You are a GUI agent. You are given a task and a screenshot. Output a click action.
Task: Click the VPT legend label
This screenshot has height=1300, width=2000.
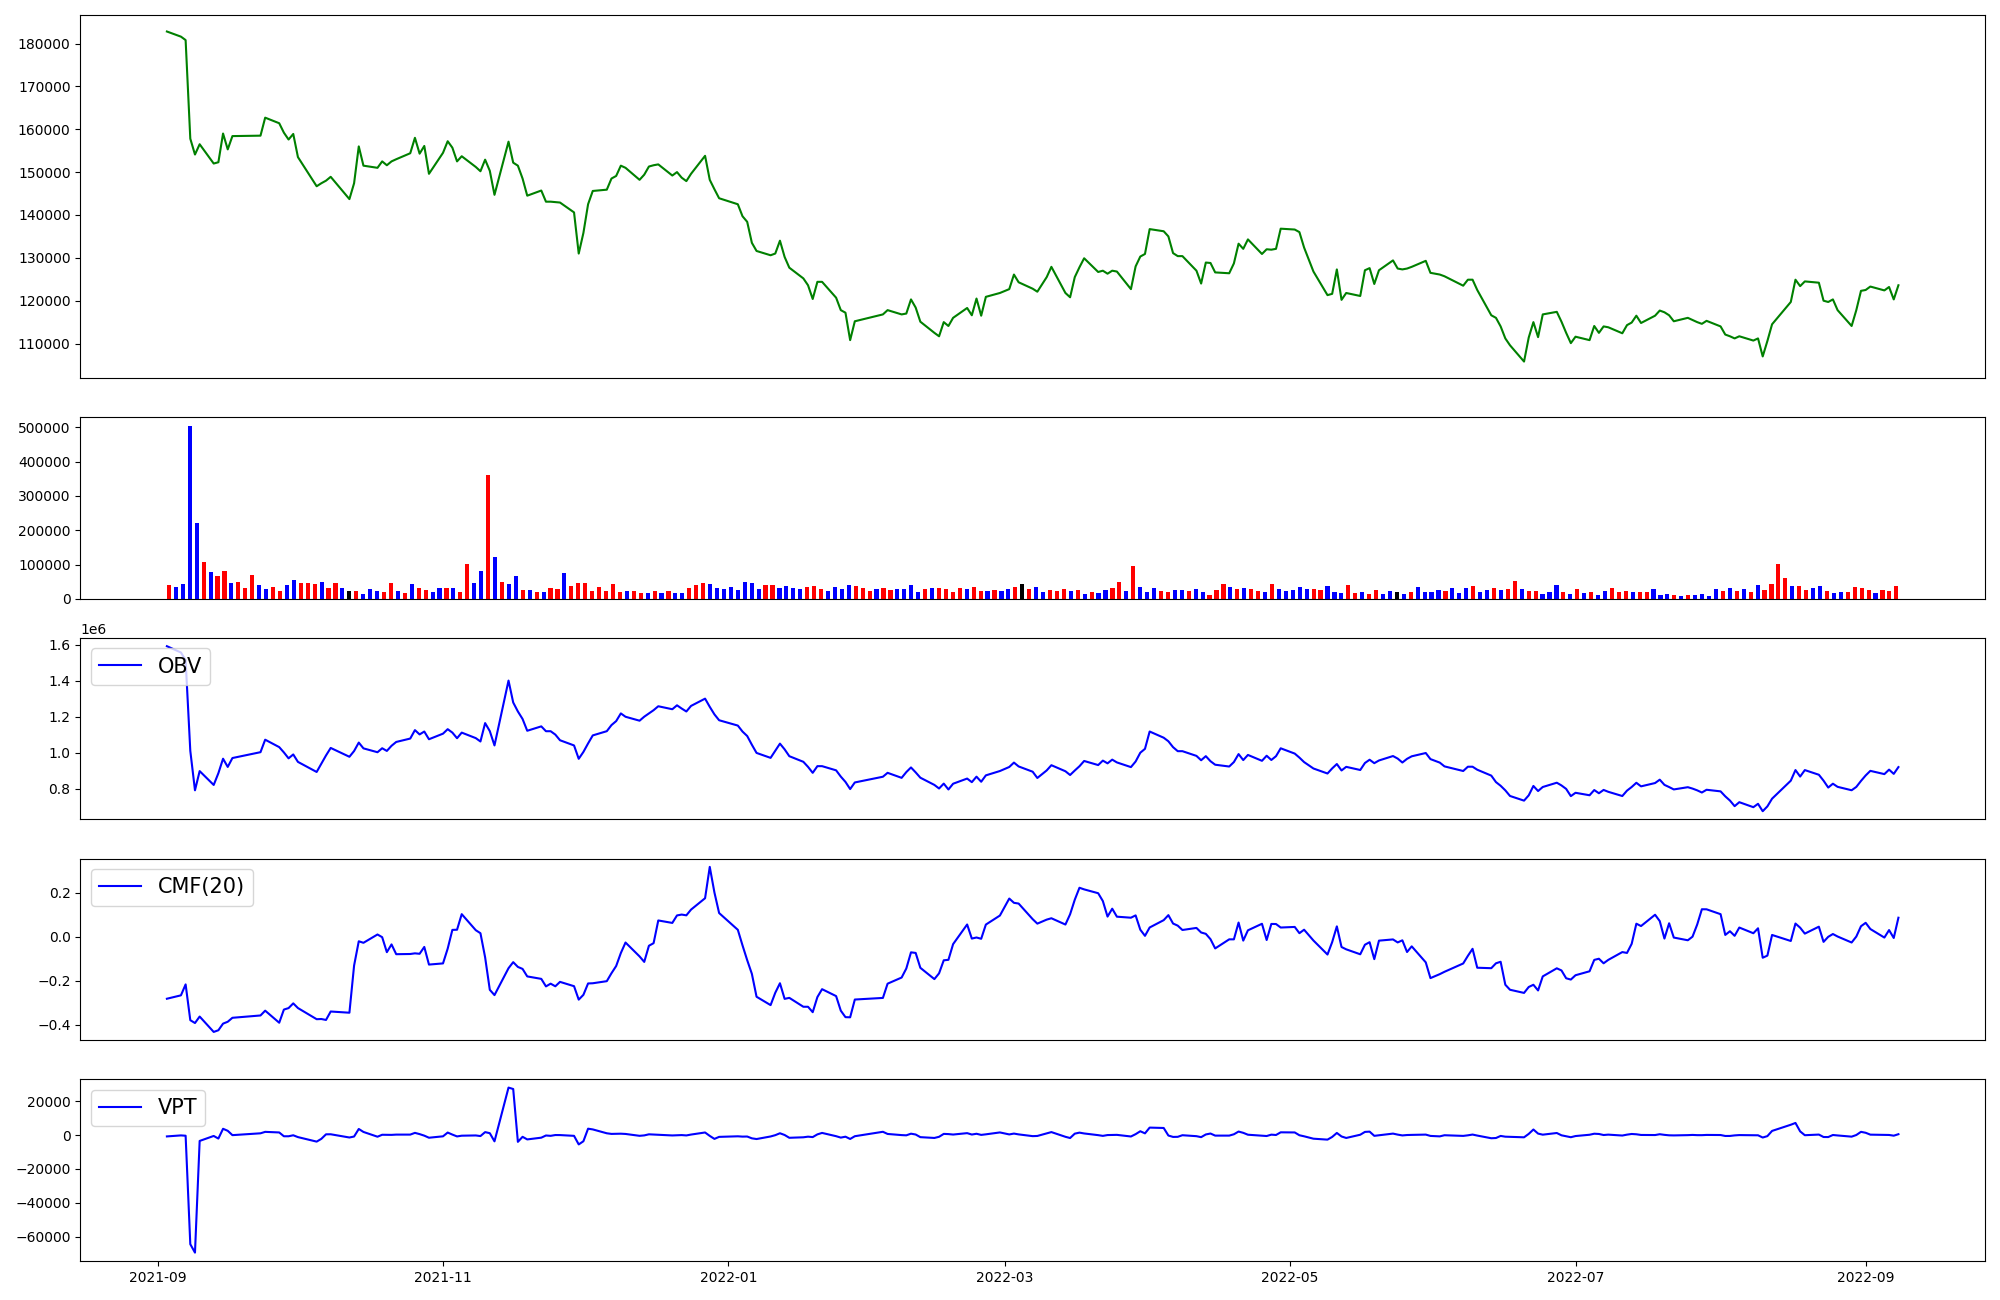coord(177,1107)
